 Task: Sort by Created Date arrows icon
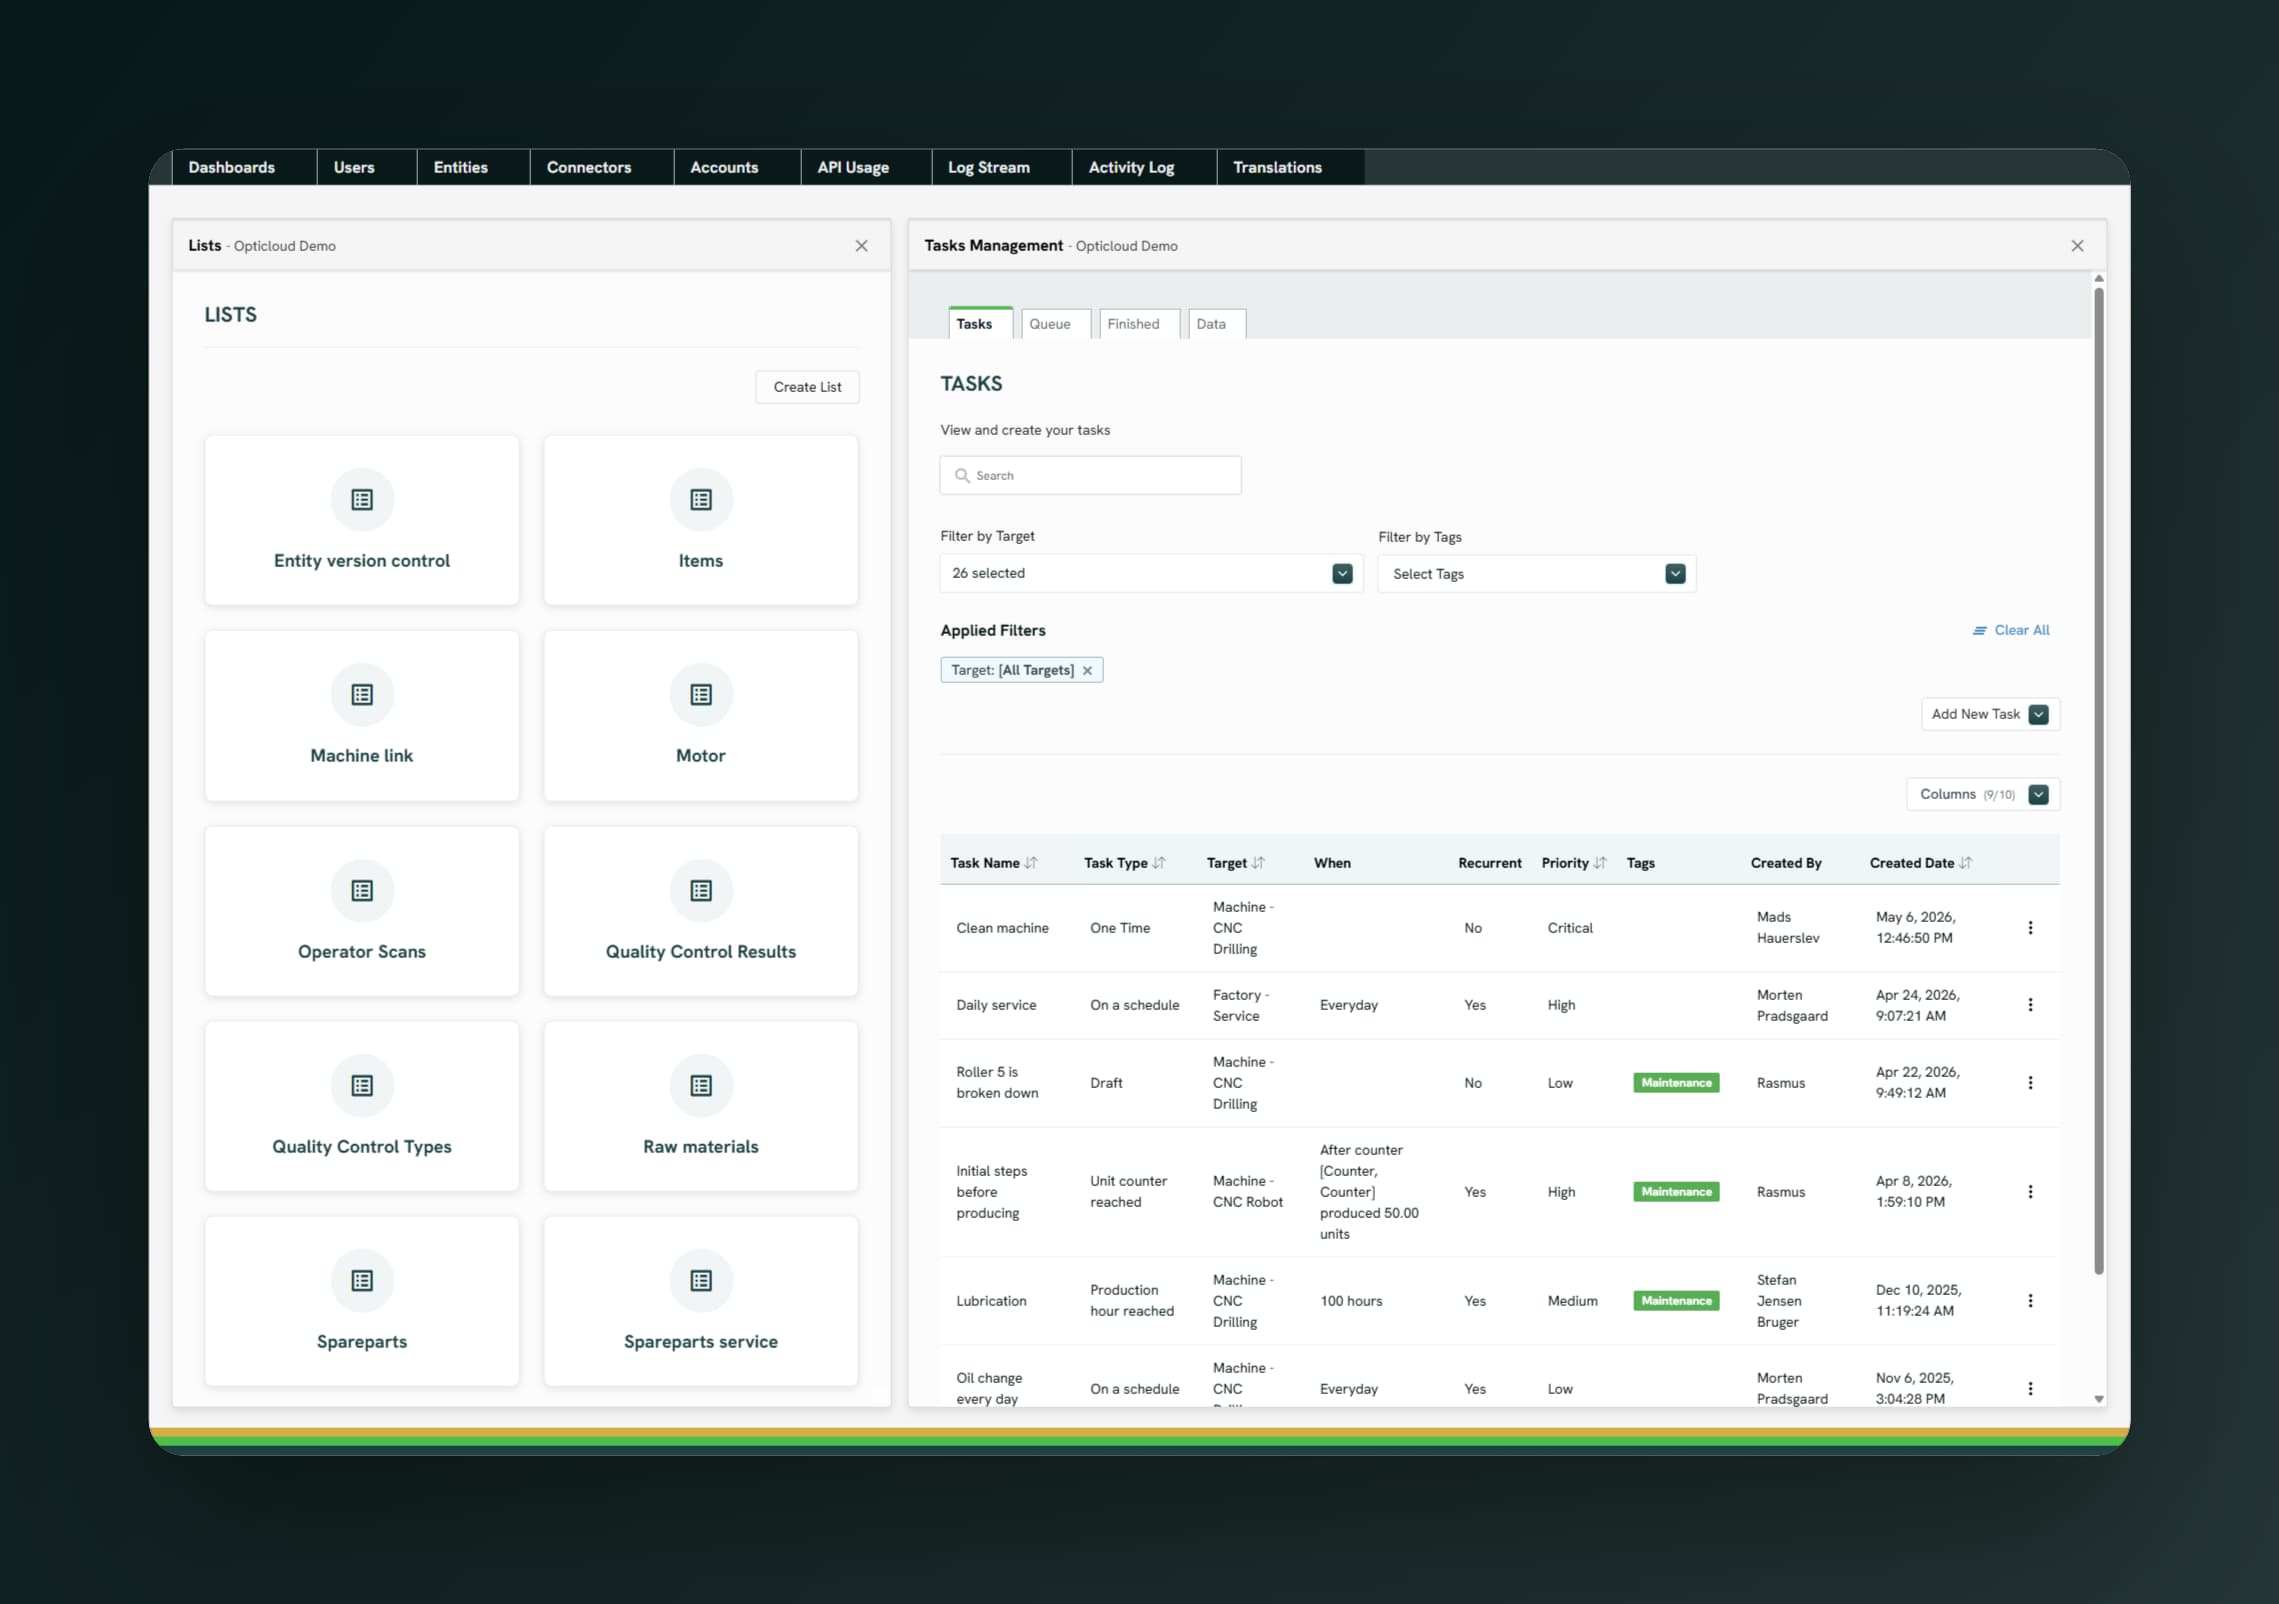pos(1965,863)
